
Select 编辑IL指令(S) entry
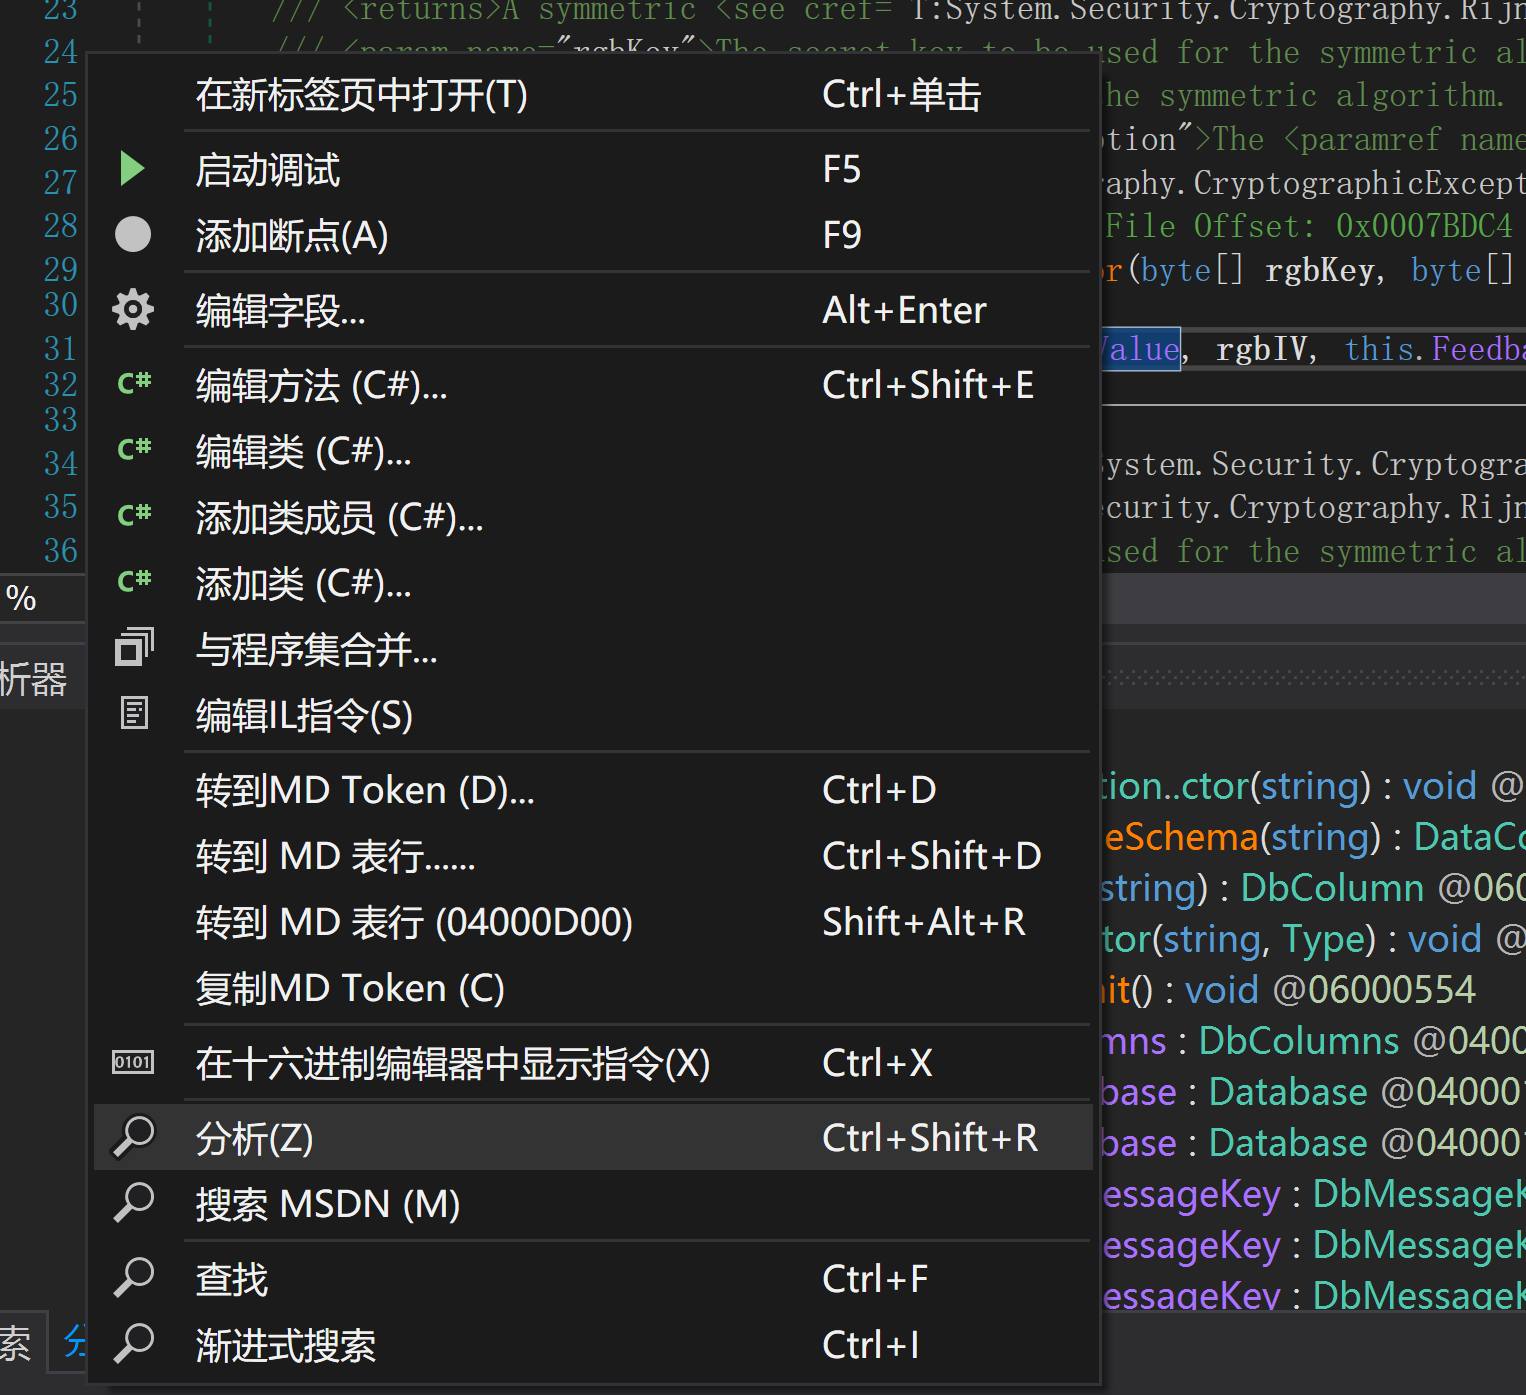coord(593,715)
